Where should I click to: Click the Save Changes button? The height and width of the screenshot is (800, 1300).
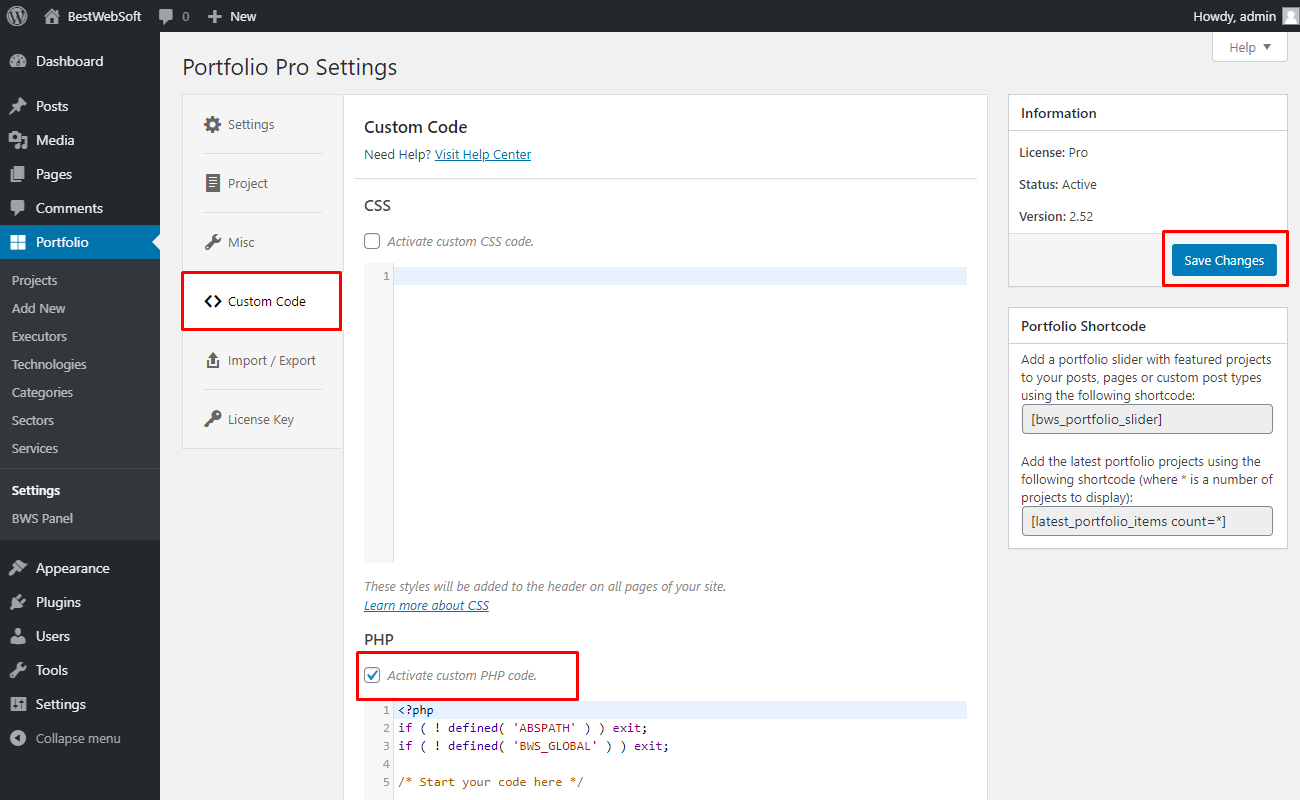[x=1224, y=260]
